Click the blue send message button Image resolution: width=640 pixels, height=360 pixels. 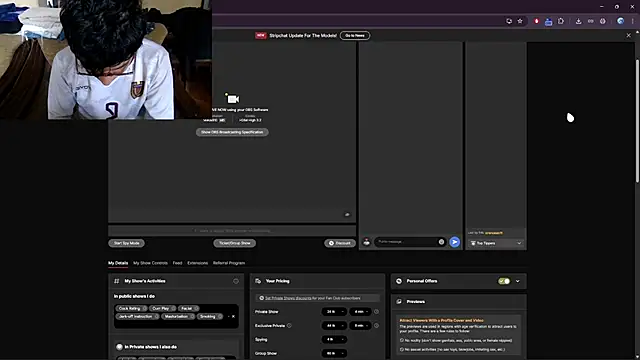tap(455, 242)
